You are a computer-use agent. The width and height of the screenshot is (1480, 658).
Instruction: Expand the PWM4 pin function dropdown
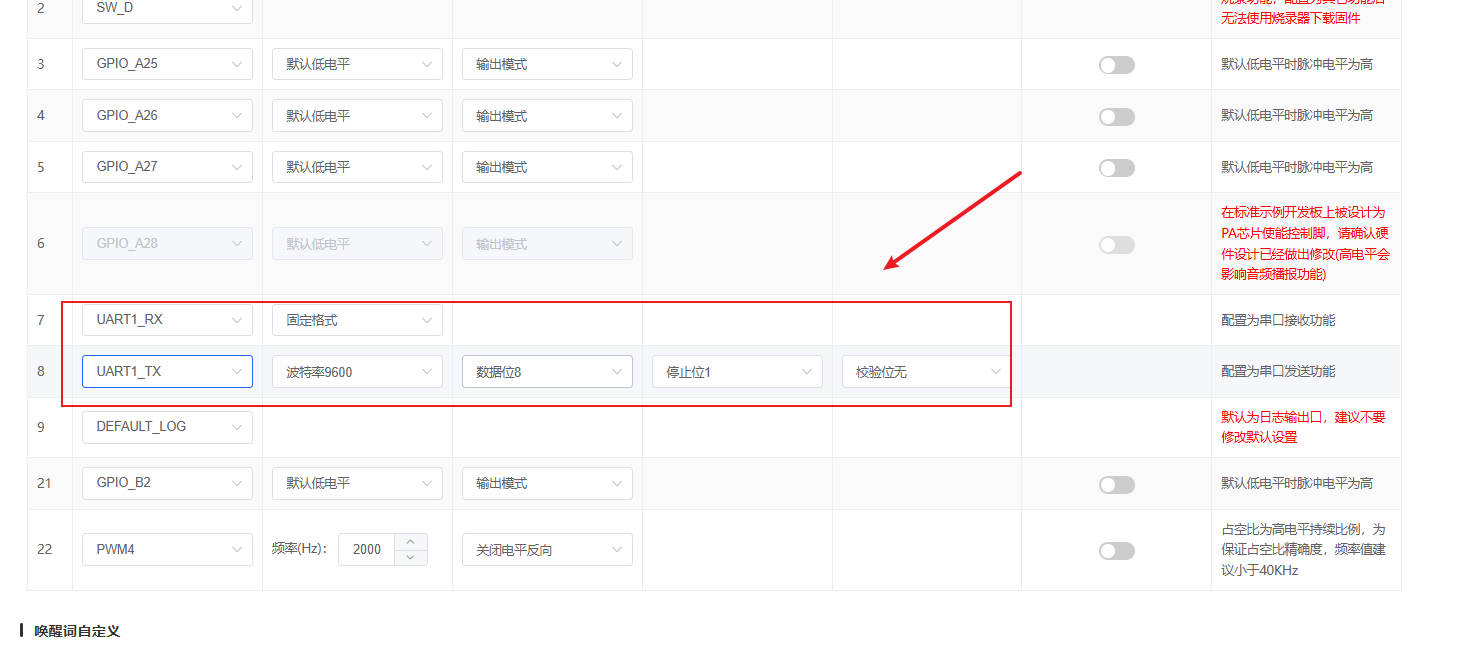tap(167, 550)
